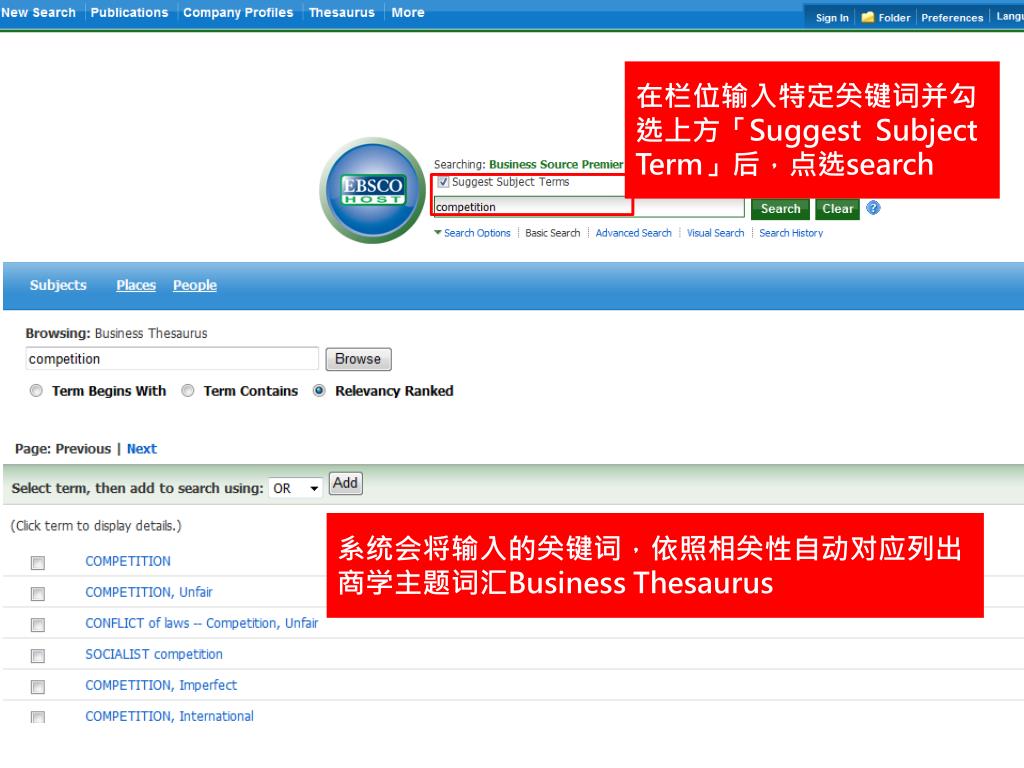Image resolution: width=1024 pixels, height=768 pixels.
Task: Open the help question mark icon
Action: pyautogui.click(x=873, y=208)
